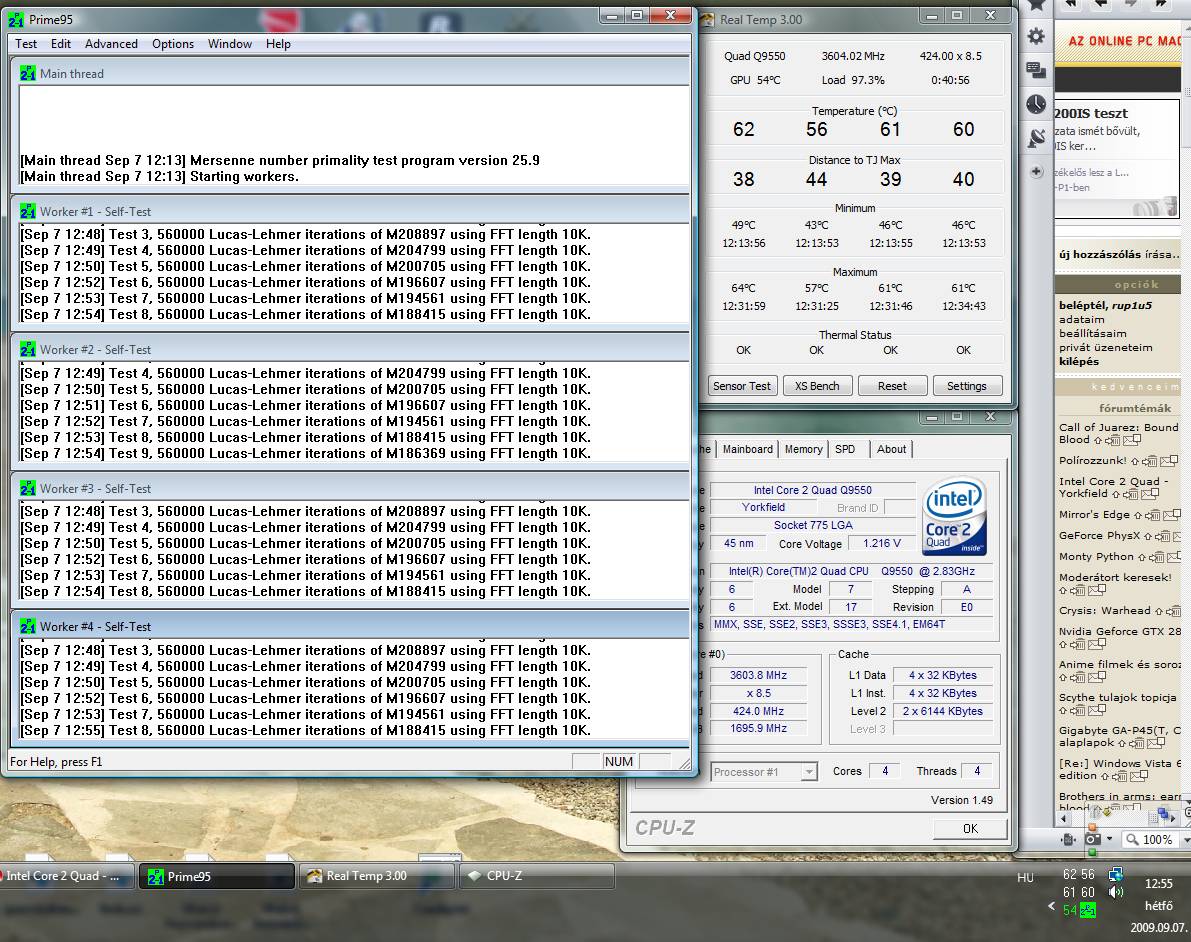Click the browser Fast Forward double-arrow button
This screenshot has width=1191, height=942.
point(1160,4)
